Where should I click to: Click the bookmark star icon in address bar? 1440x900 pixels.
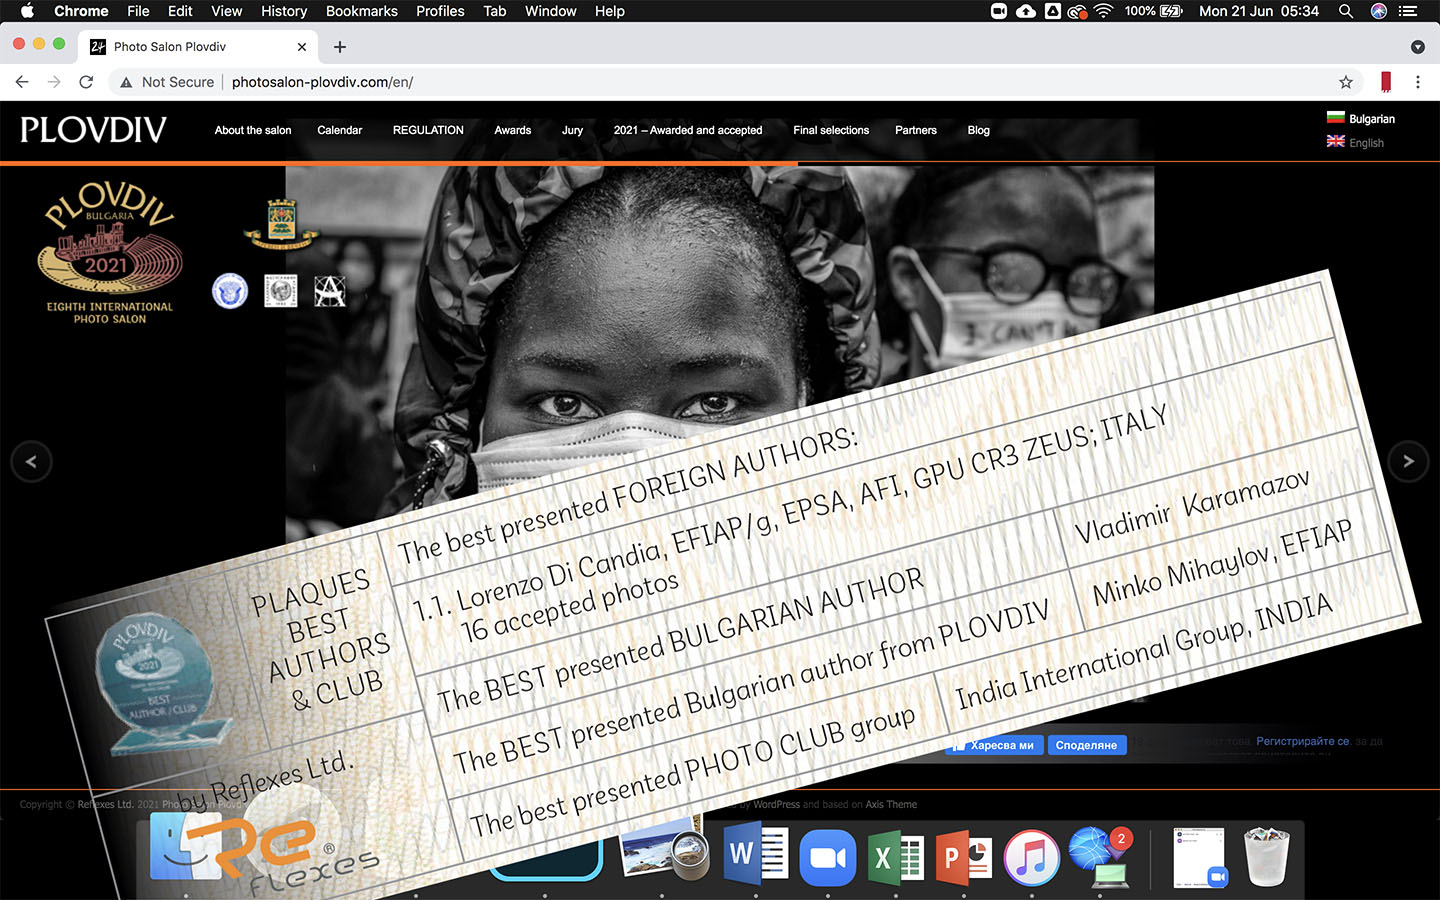[1346, 82]
